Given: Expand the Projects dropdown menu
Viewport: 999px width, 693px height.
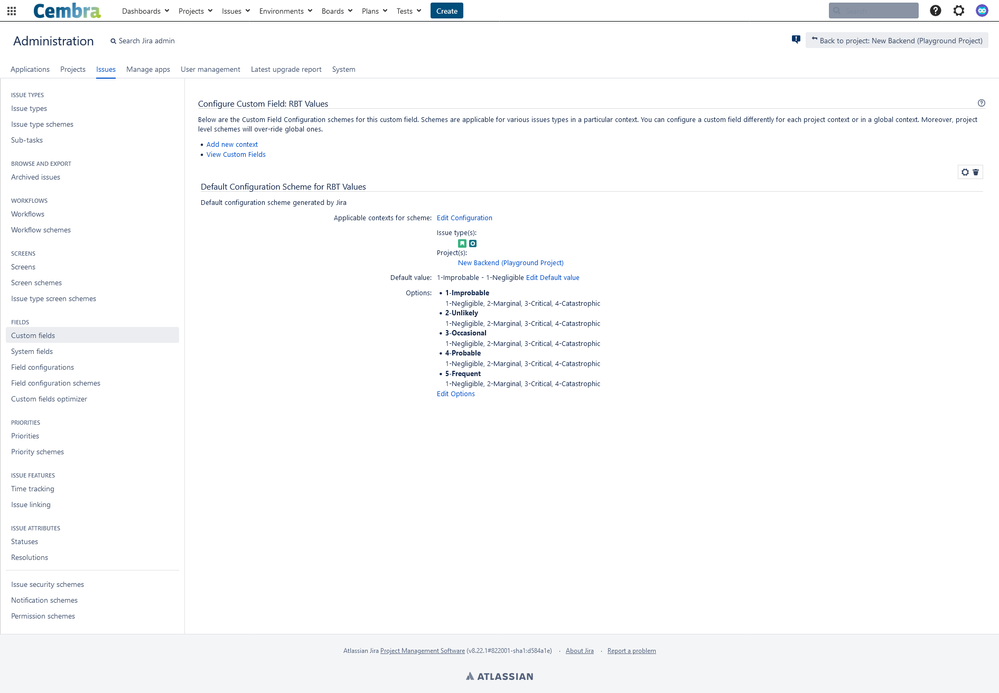Looking at the screenshot, I should point(195,11).
